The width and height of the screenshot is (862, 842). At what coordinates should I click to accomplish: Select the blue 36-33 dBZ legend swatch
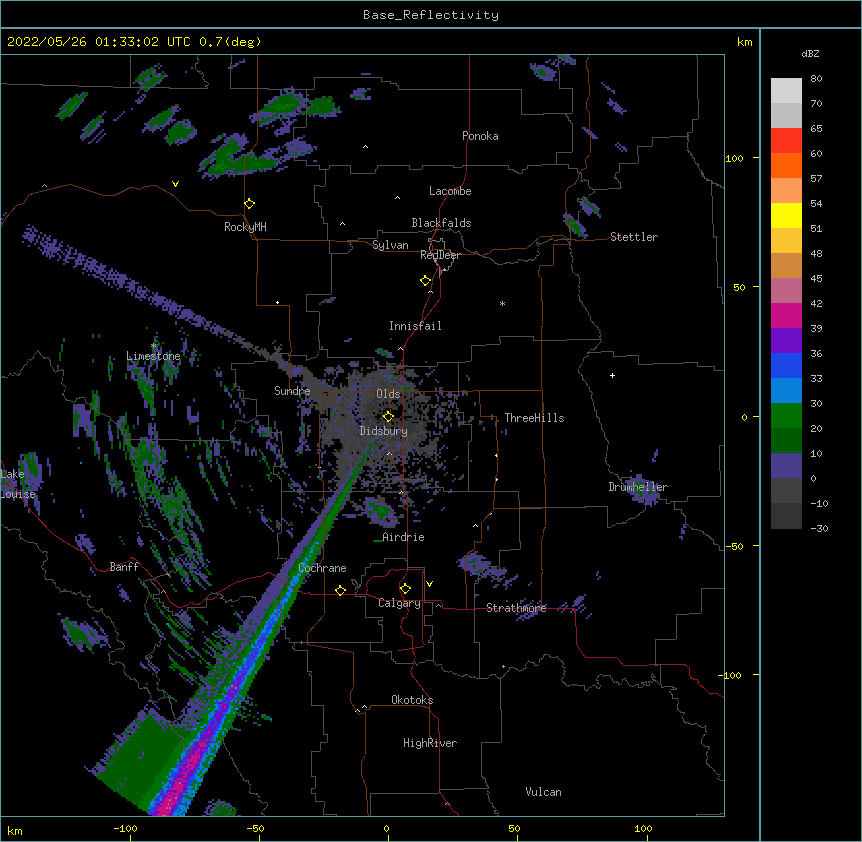[786, 365]
